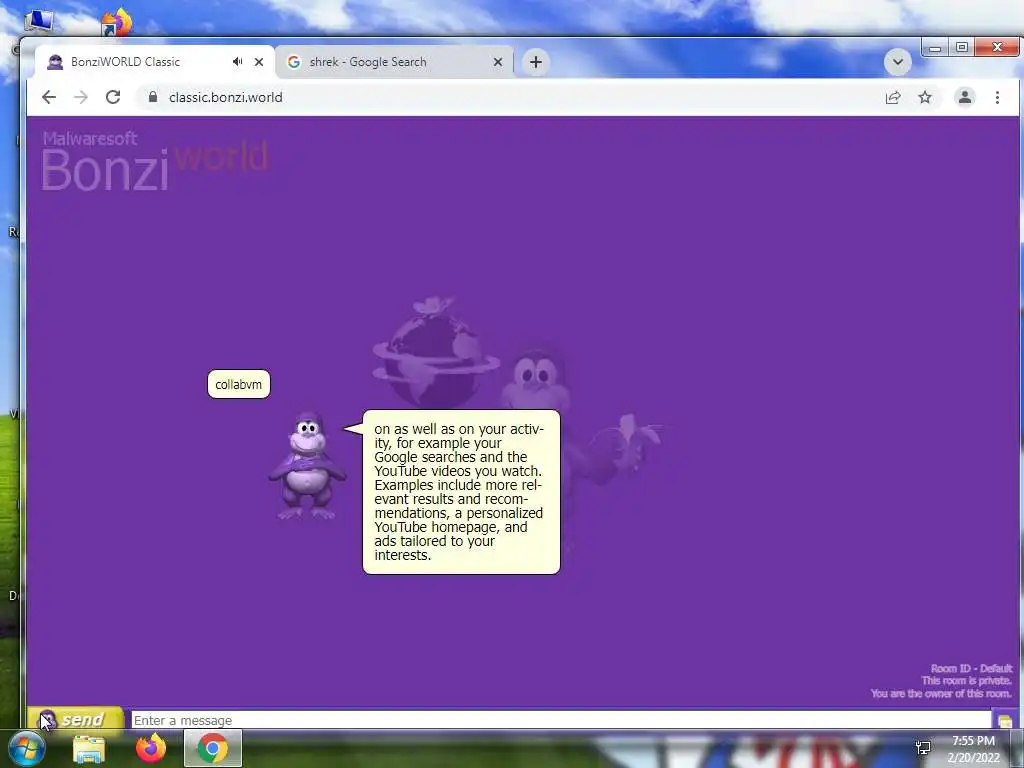
Task: Click the Chrome taskbar button
Action: pyautogui.click(x=213, y=748)
